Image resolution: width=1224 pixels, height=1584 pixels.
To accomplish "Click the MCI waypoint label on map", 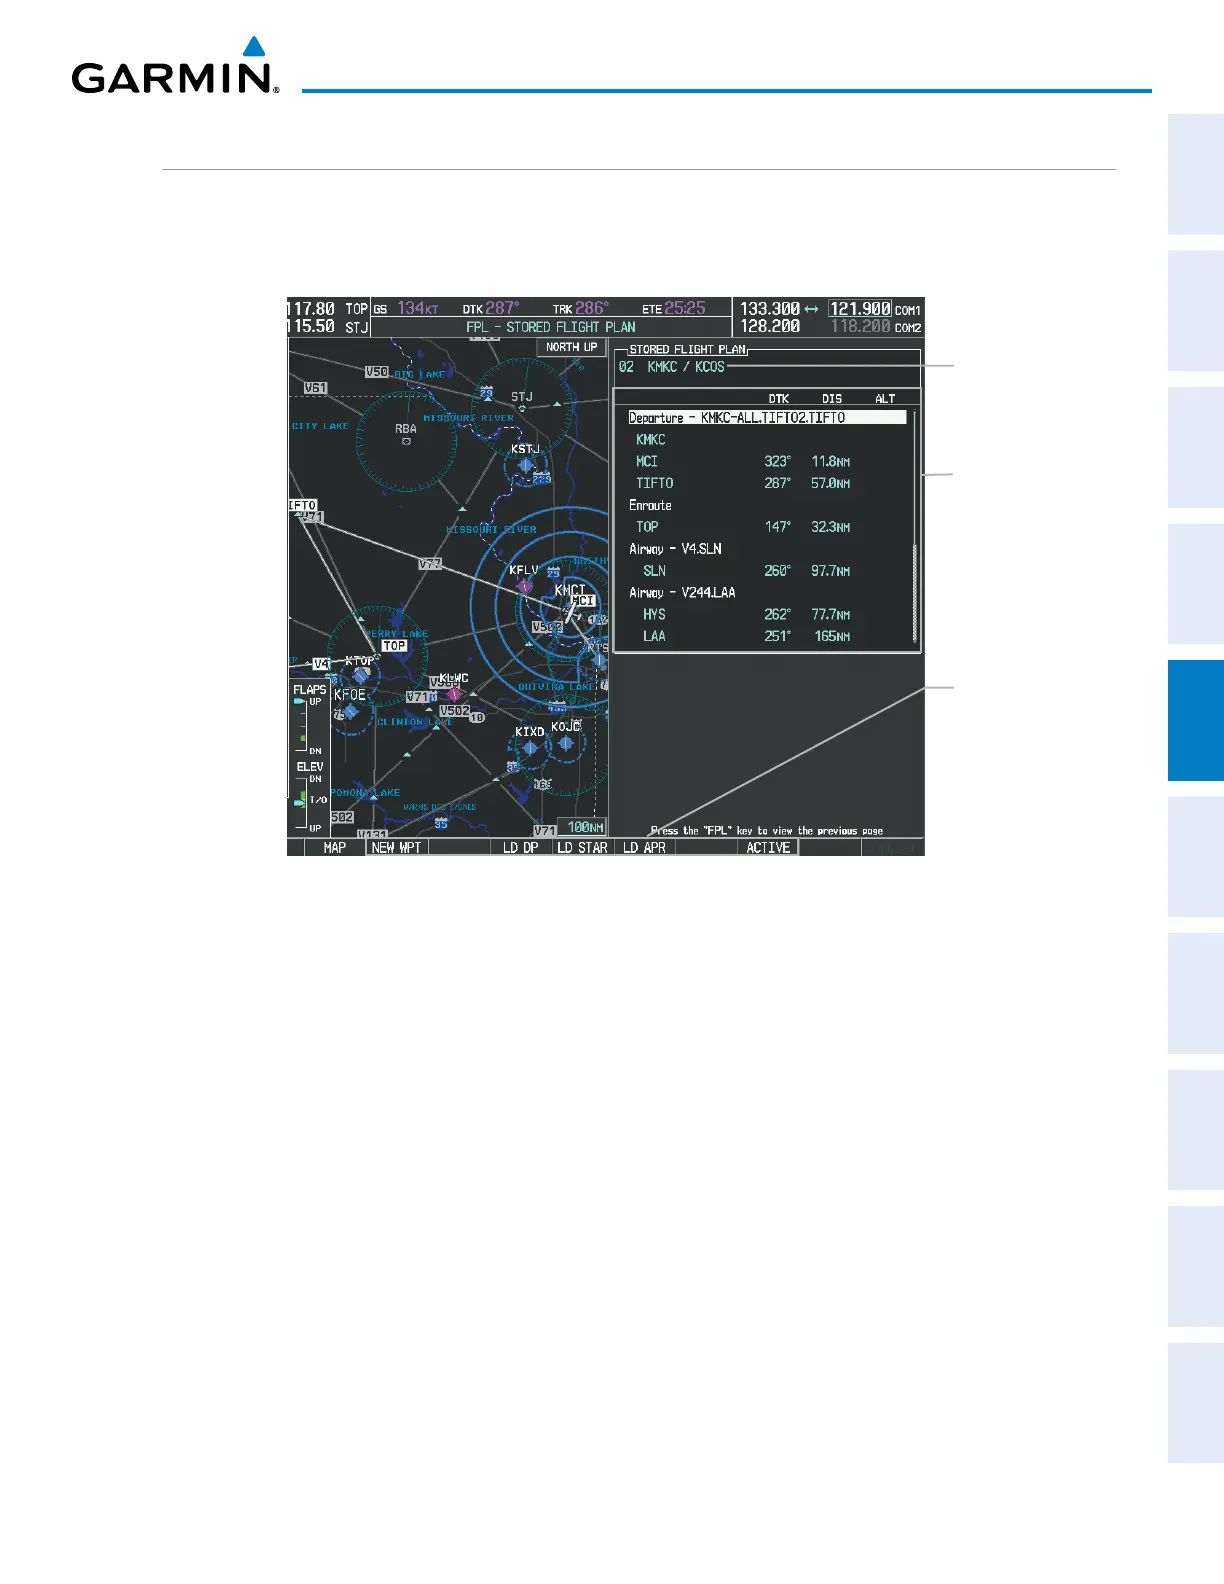I will pyautogui.click(x=583, y=601).
